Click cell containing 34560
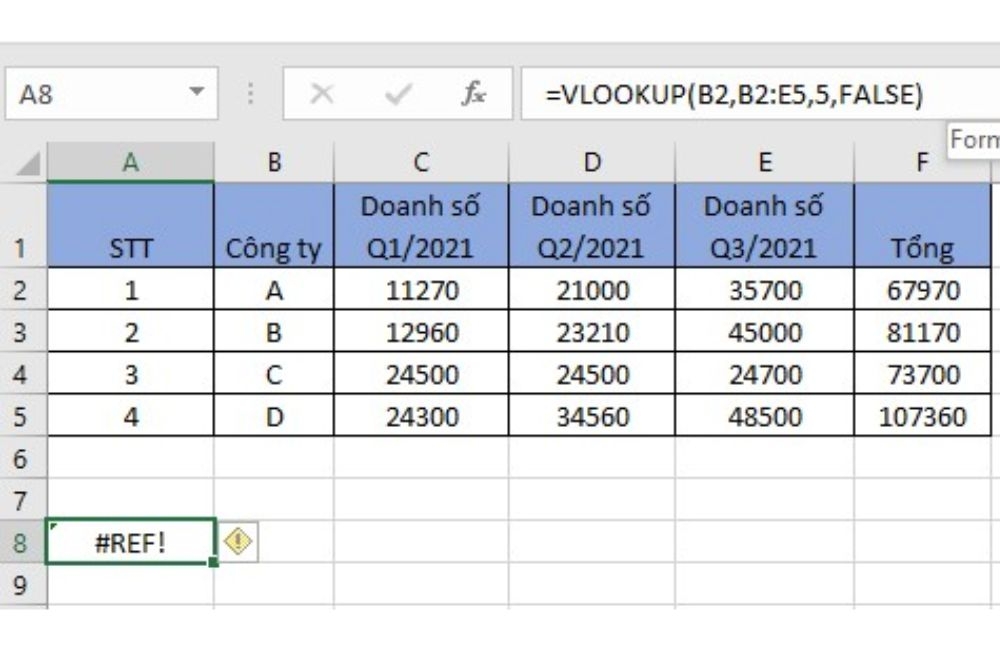The image size is (1000, 650). click(x=592, y=416)
